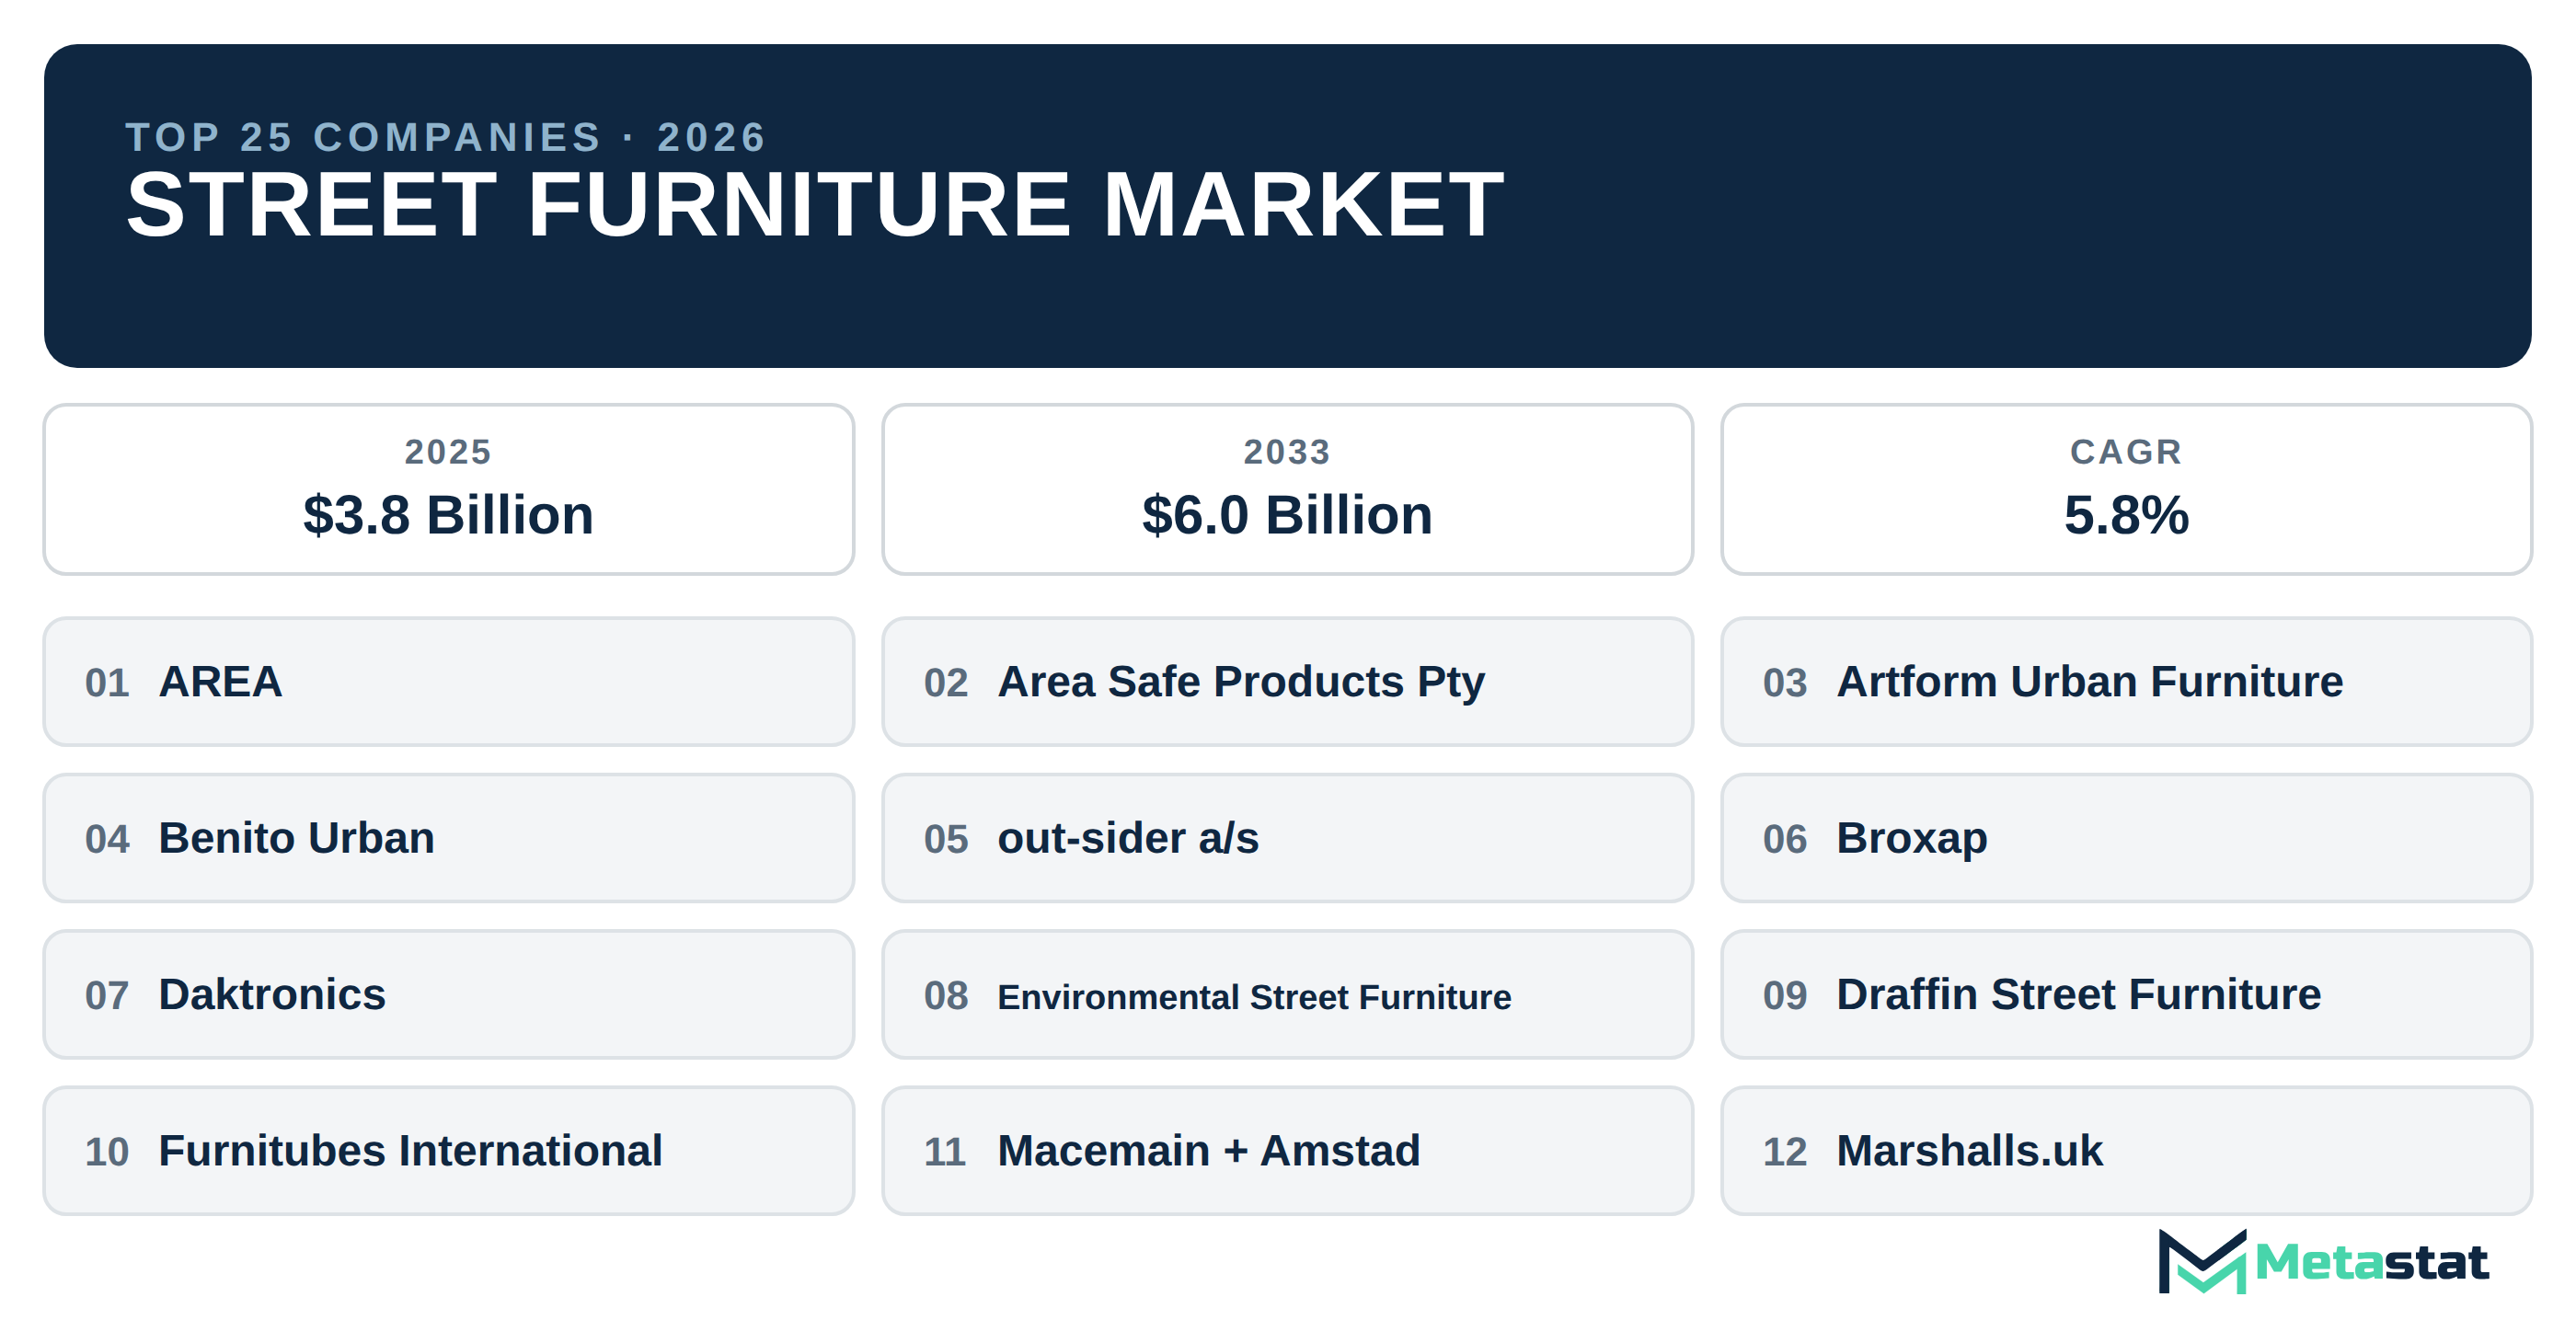Select the CAGR 5.8% stat card
This screenshot has width=2576, height=1343.
[2127, 490]
